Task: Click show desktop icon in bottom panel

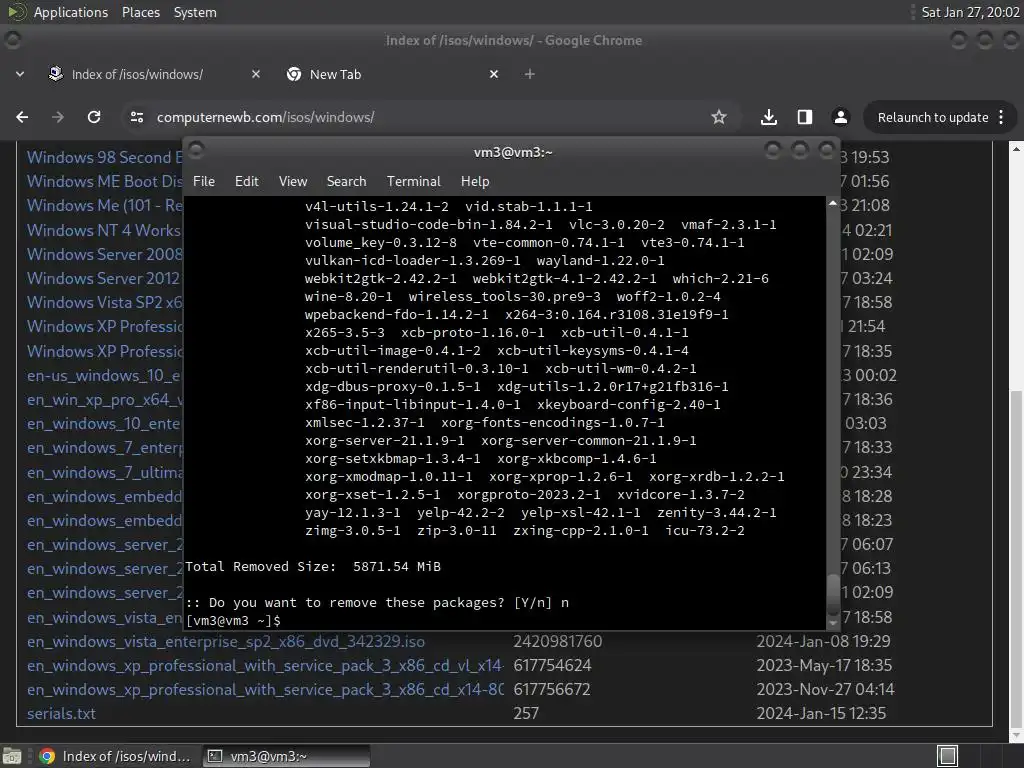Action: click(x=12, y=756)
